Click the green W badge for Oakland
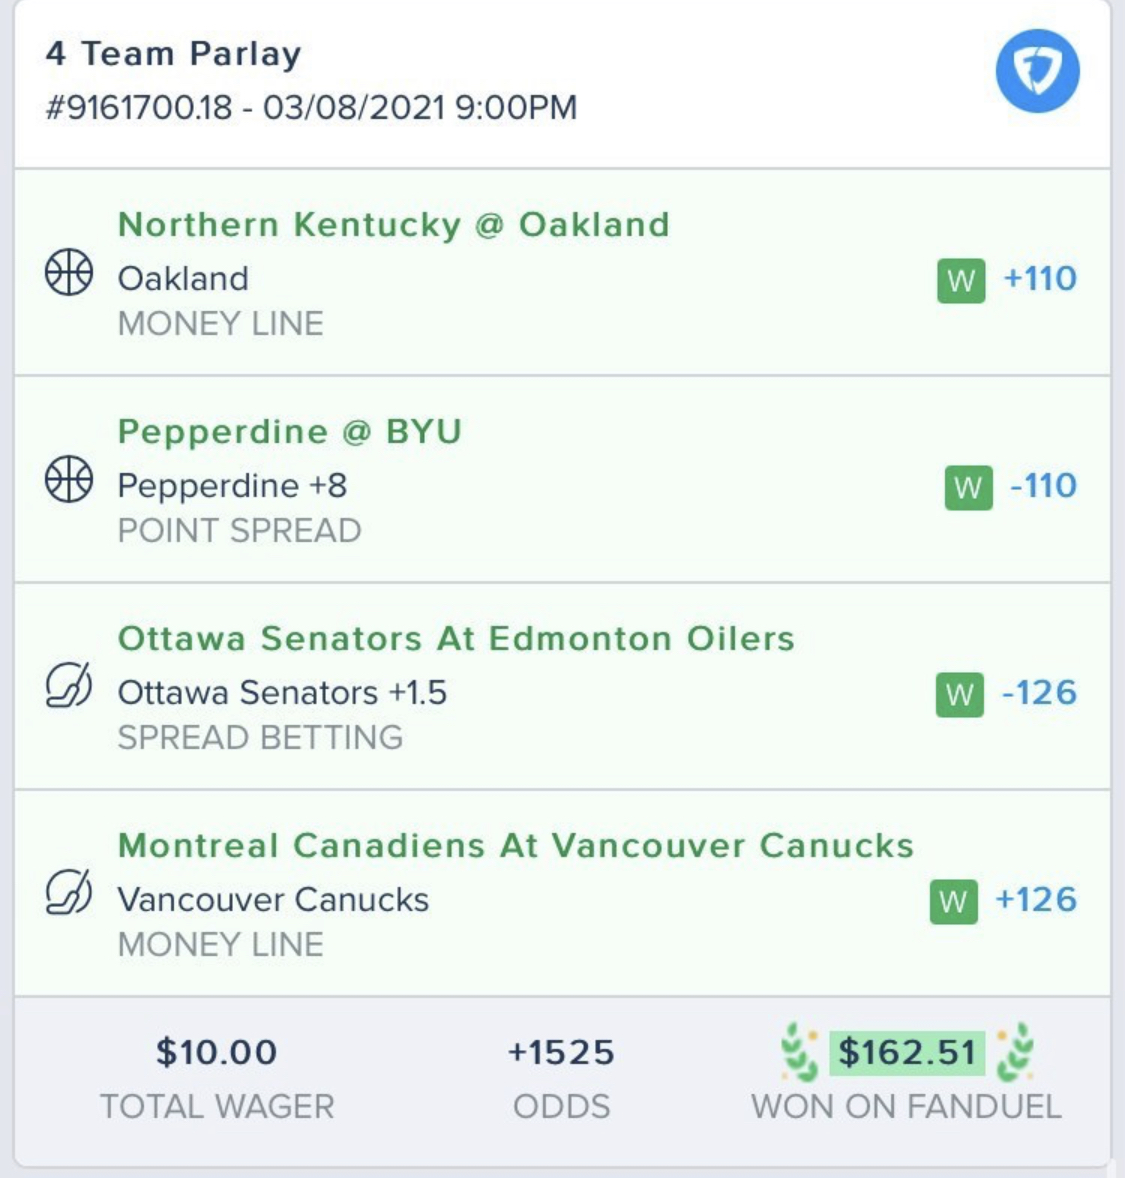The height and width of the screenshot is (1178, 1125). click(960, 280)
